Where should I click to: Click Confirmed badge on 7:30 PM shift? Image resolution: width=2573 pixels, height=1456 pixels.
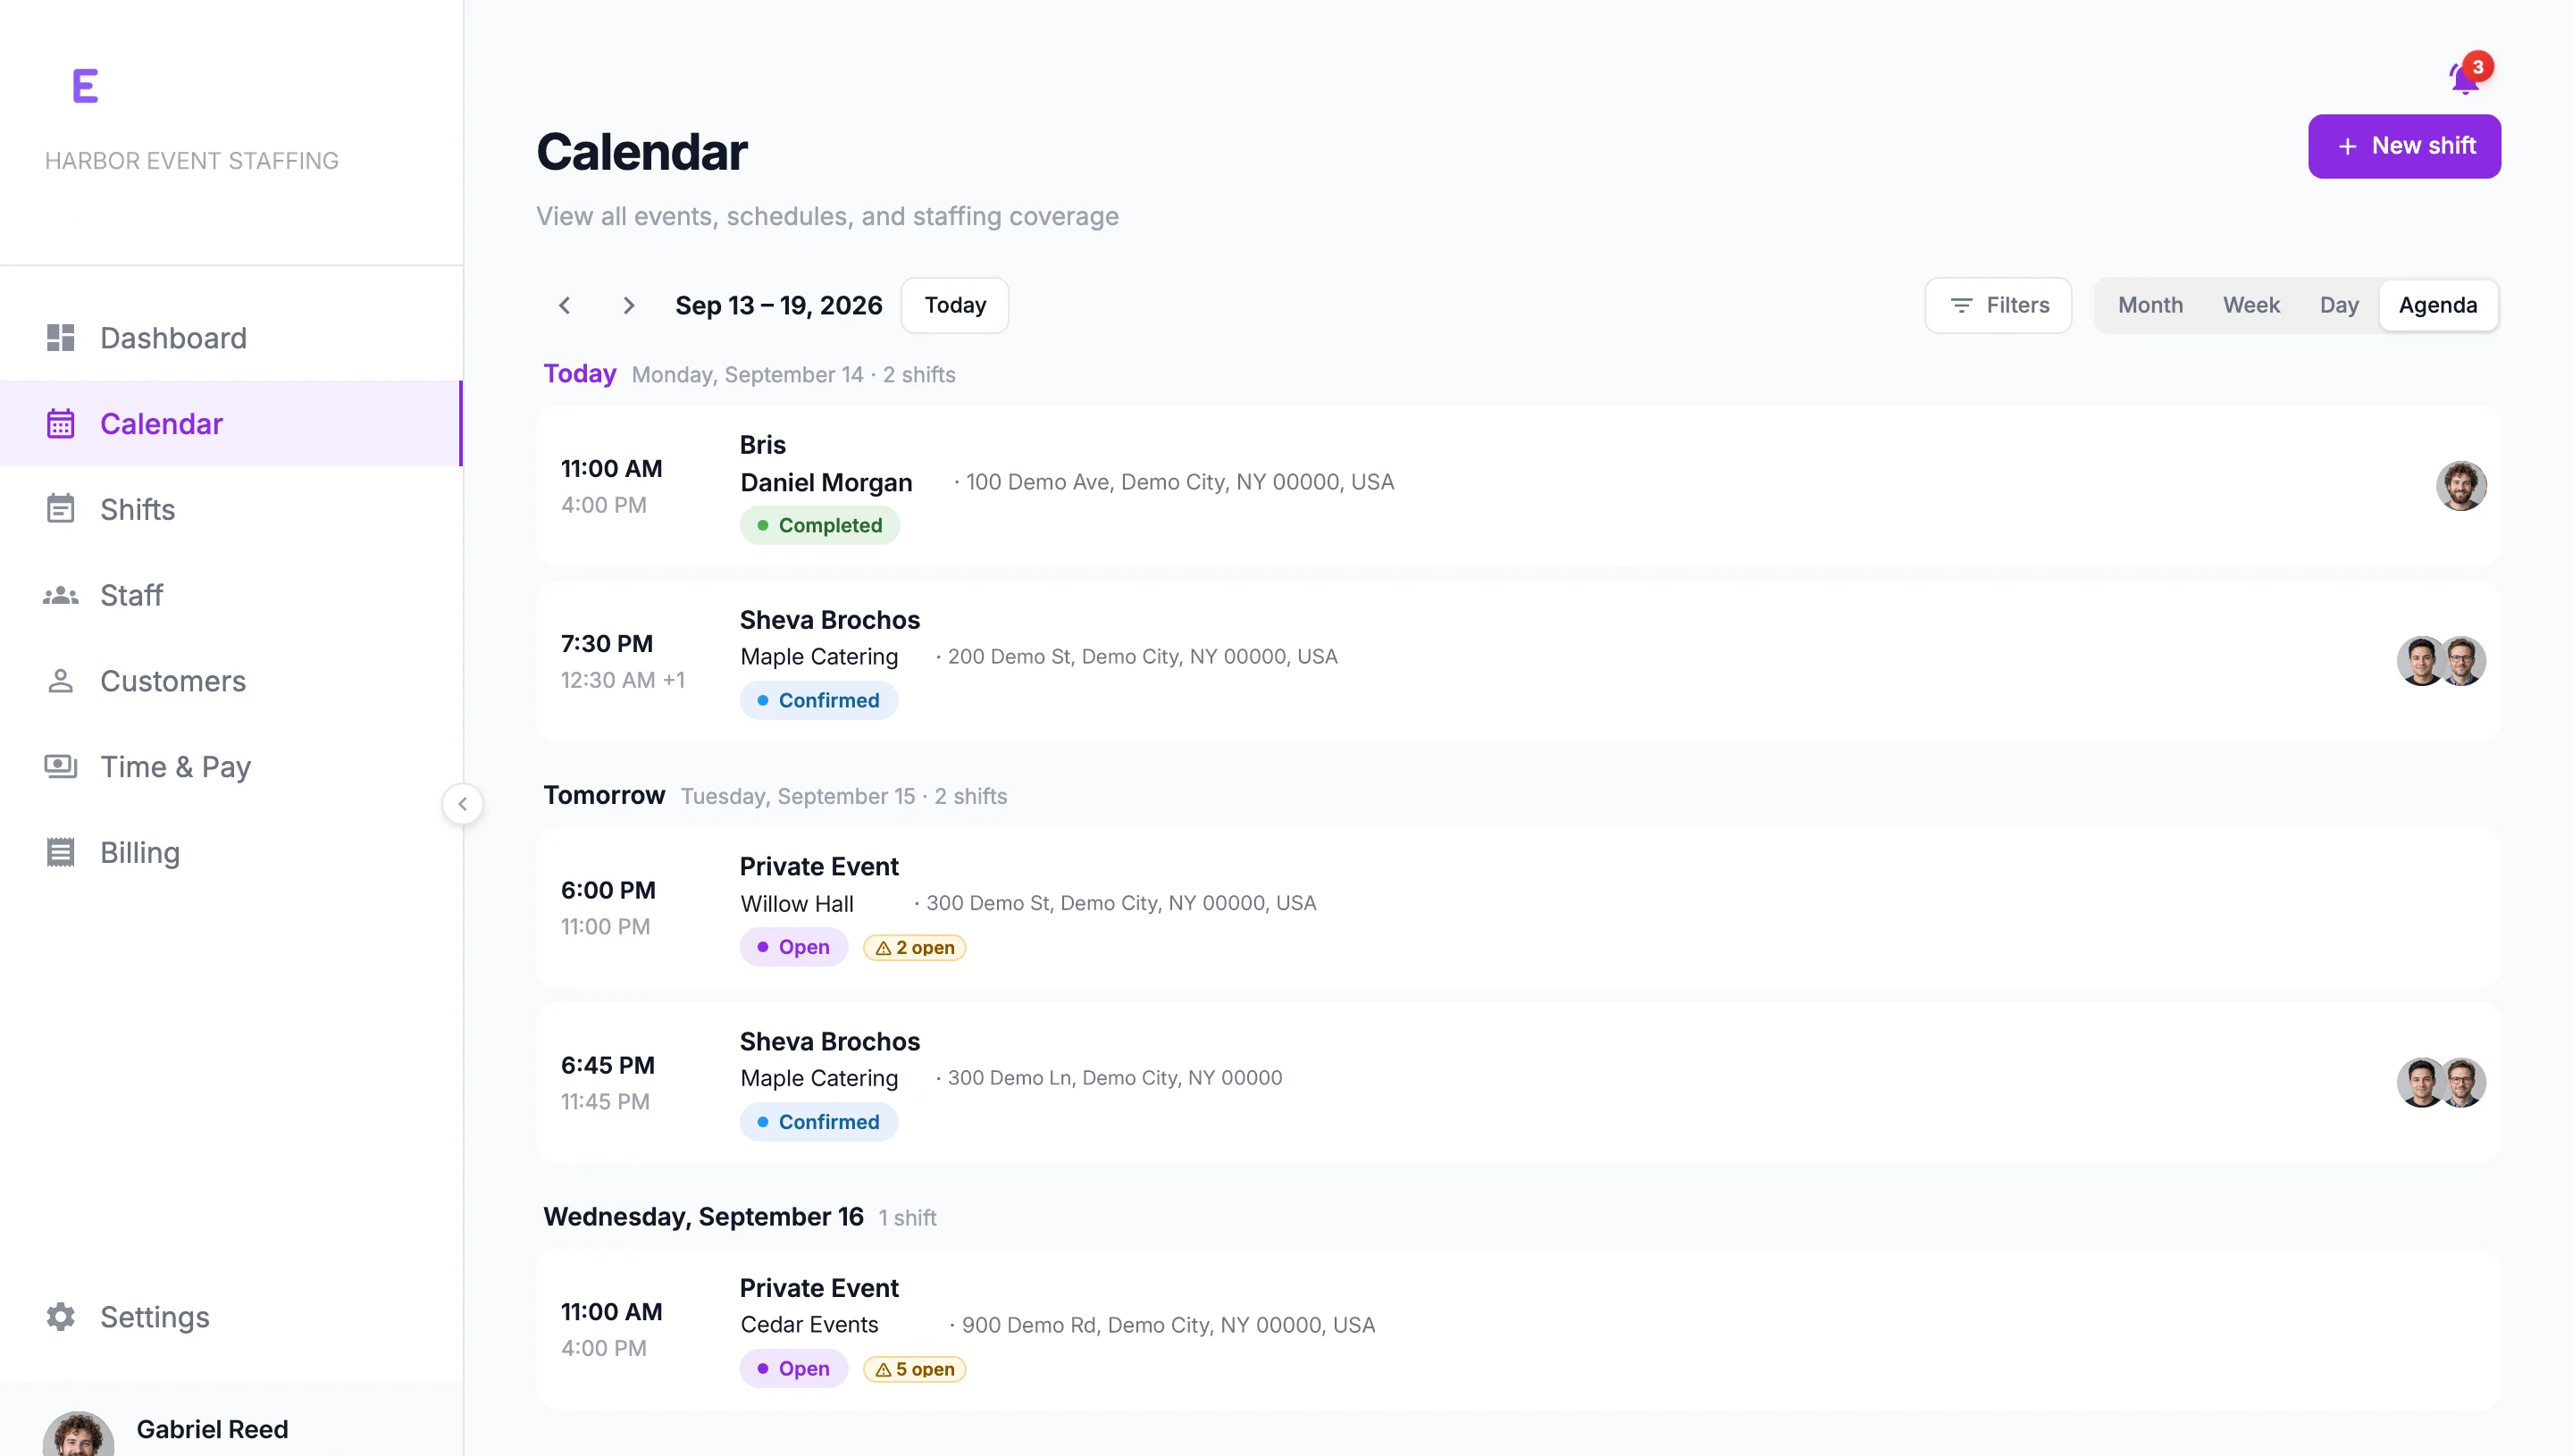(x=818, y=701)
